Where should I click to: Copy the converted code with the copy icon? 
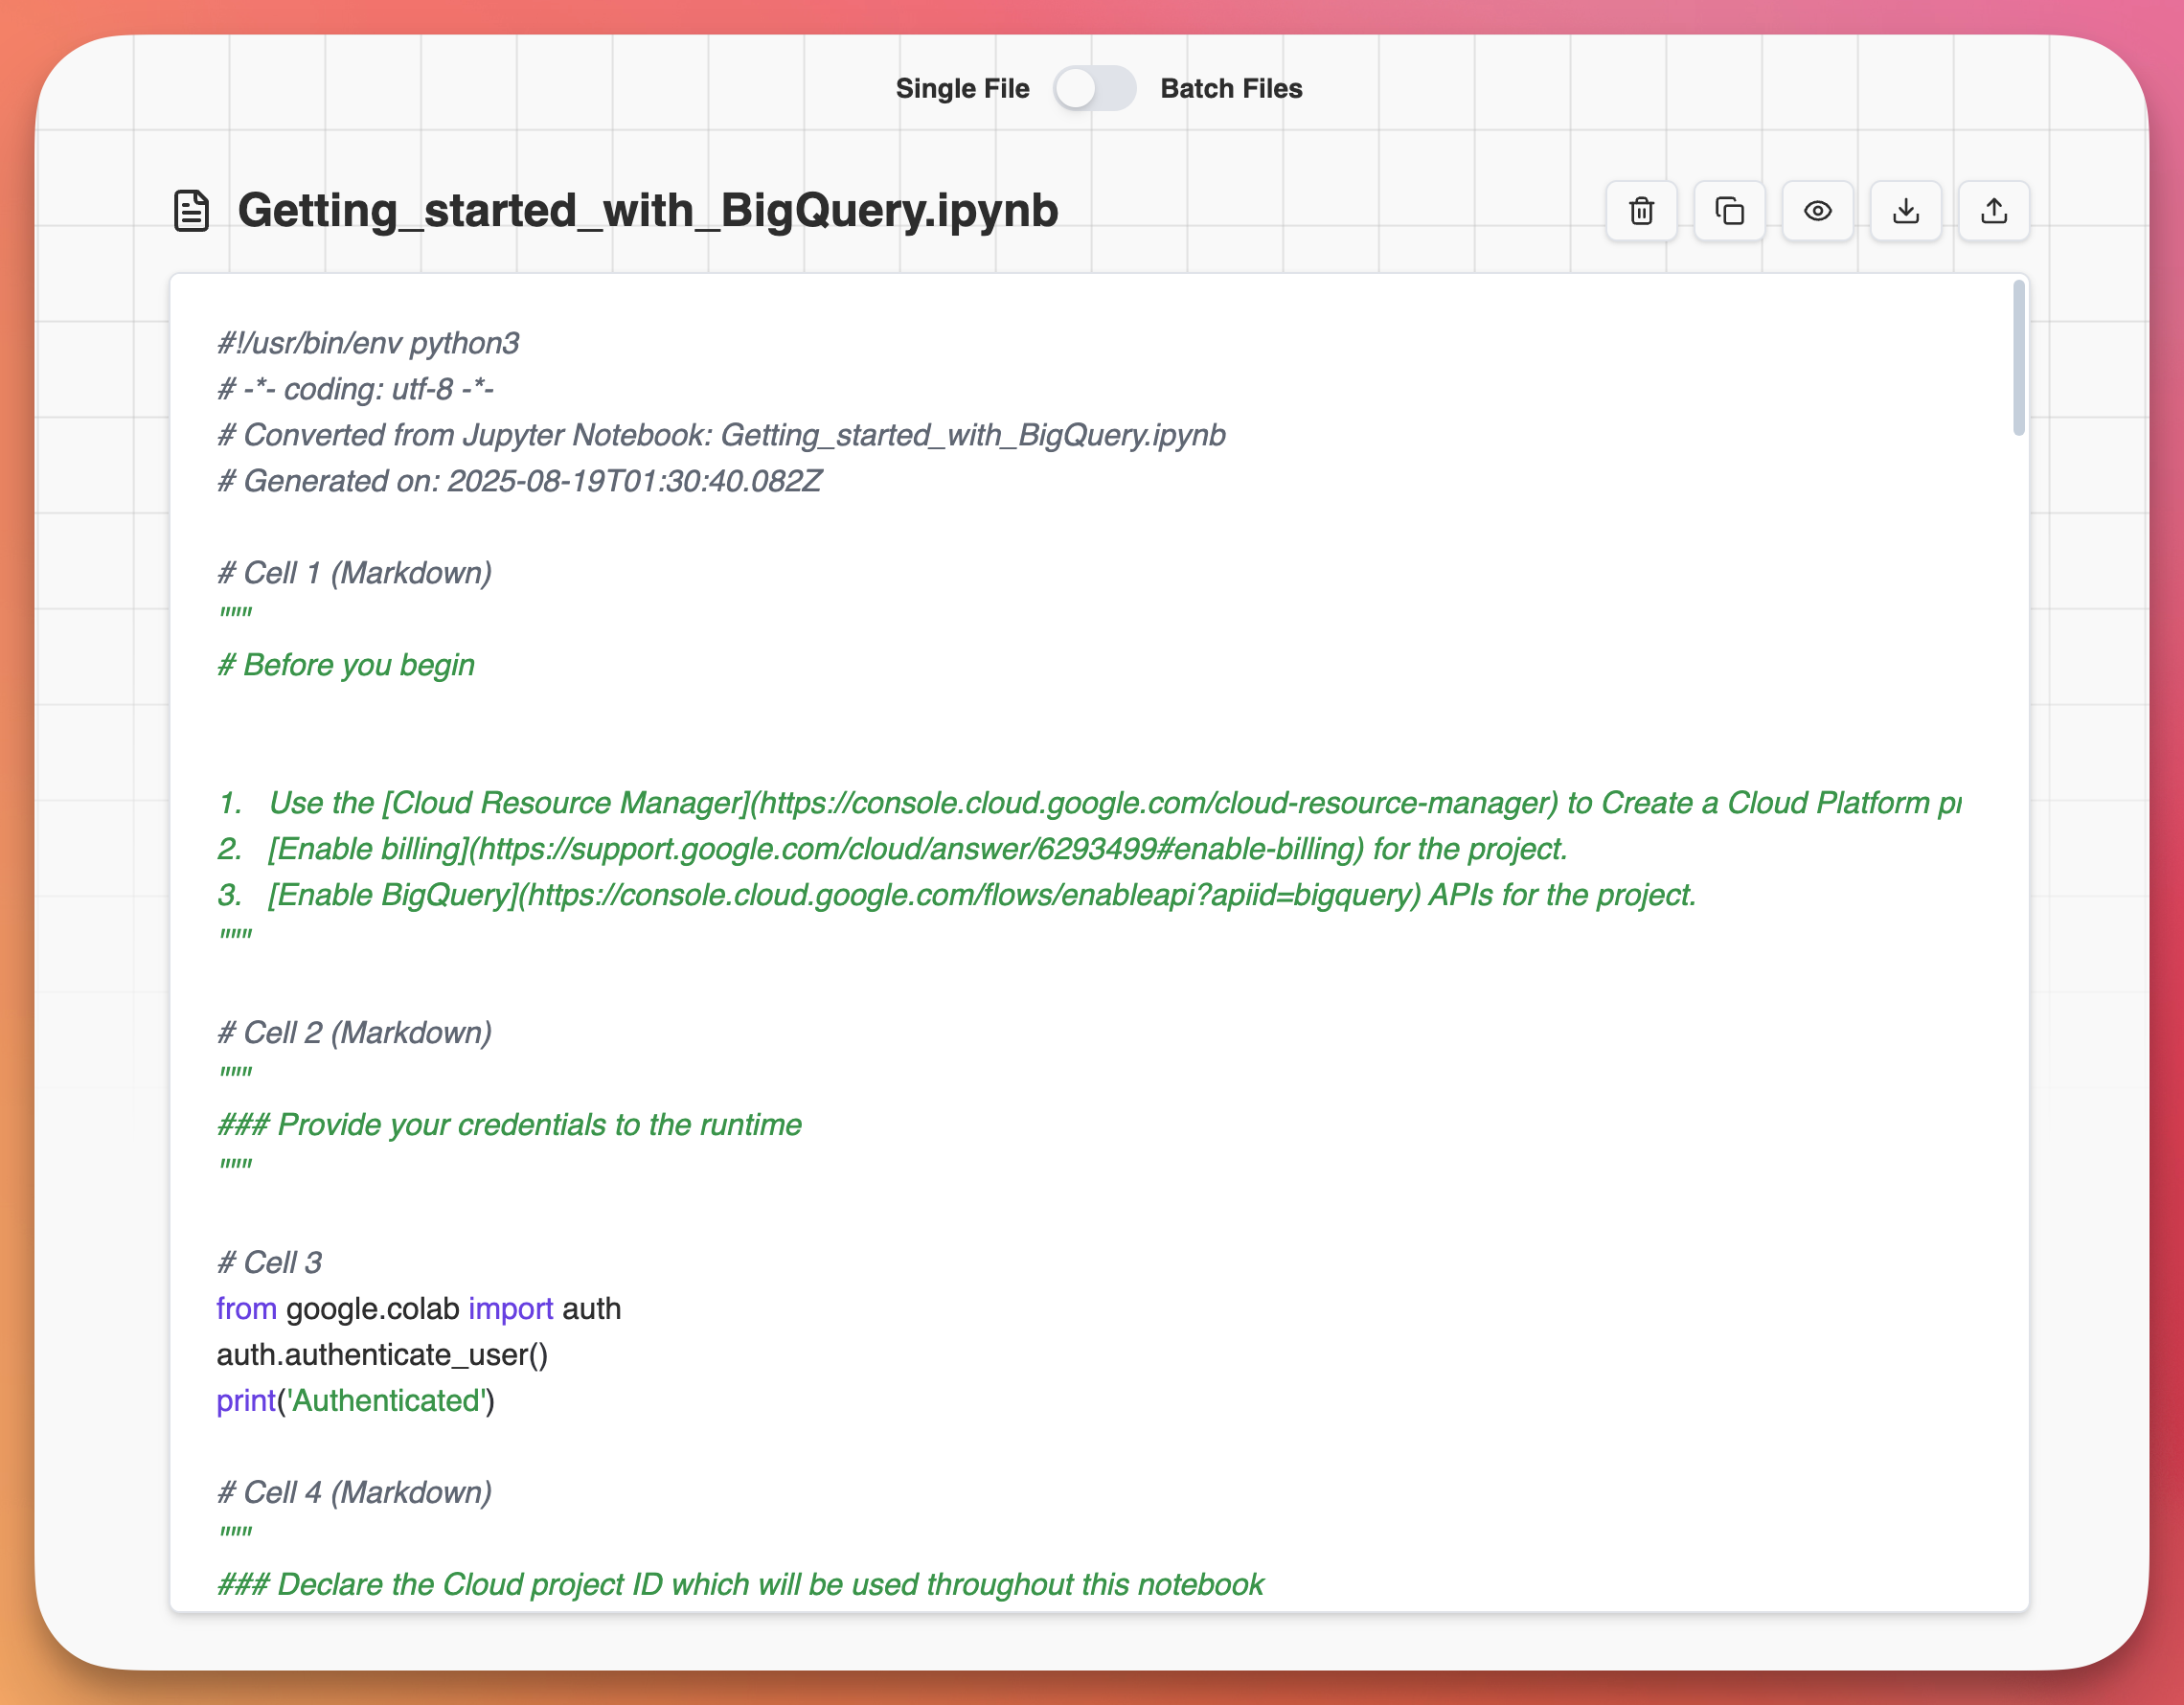click(1729, 211)
